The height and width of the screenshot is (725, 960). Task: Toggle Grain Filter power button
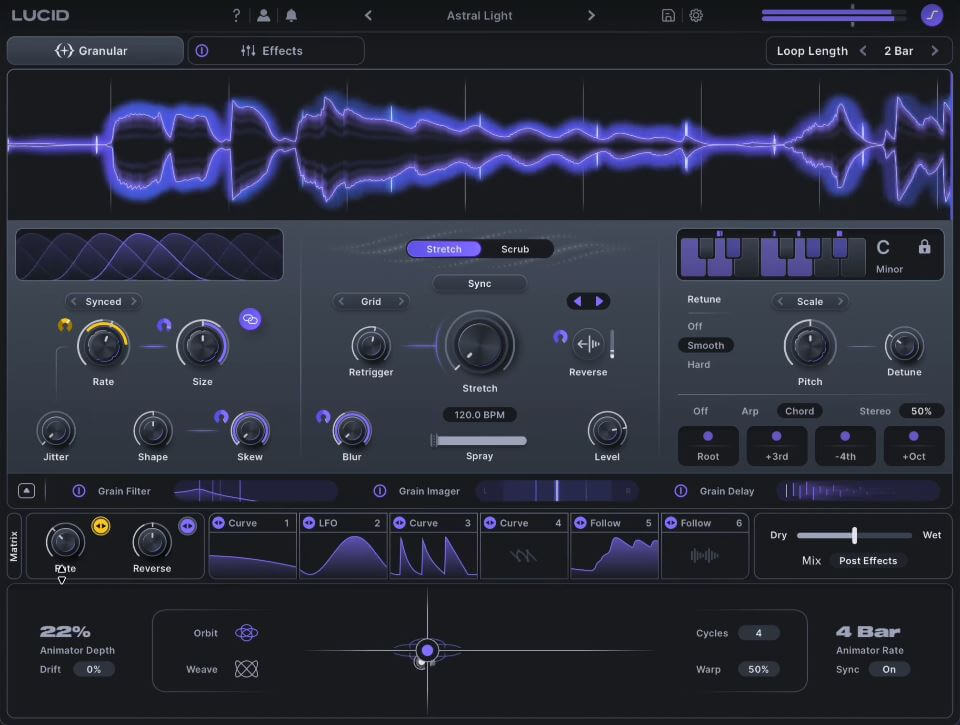[x=79, y=490]
